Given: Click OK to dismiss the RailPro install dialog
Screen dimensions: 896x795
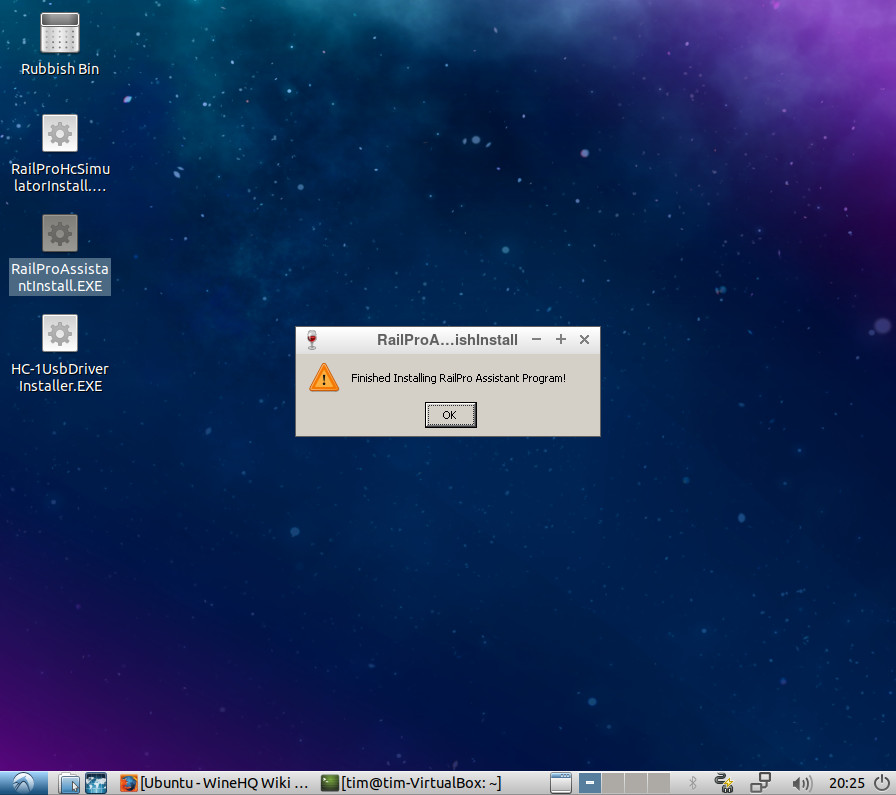Looking at the screenshot, I should tap(450, 414).
